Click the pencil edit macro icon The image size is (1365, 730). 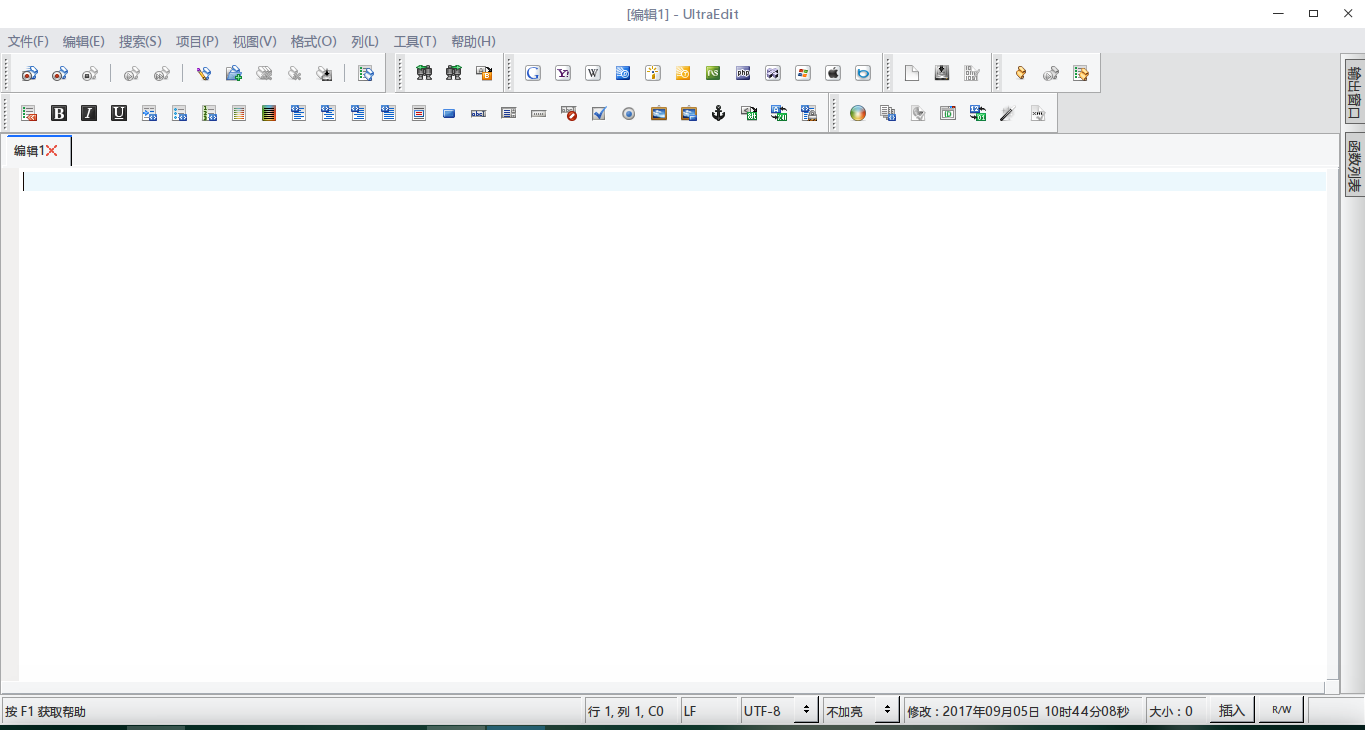click(x=204, y=73)
